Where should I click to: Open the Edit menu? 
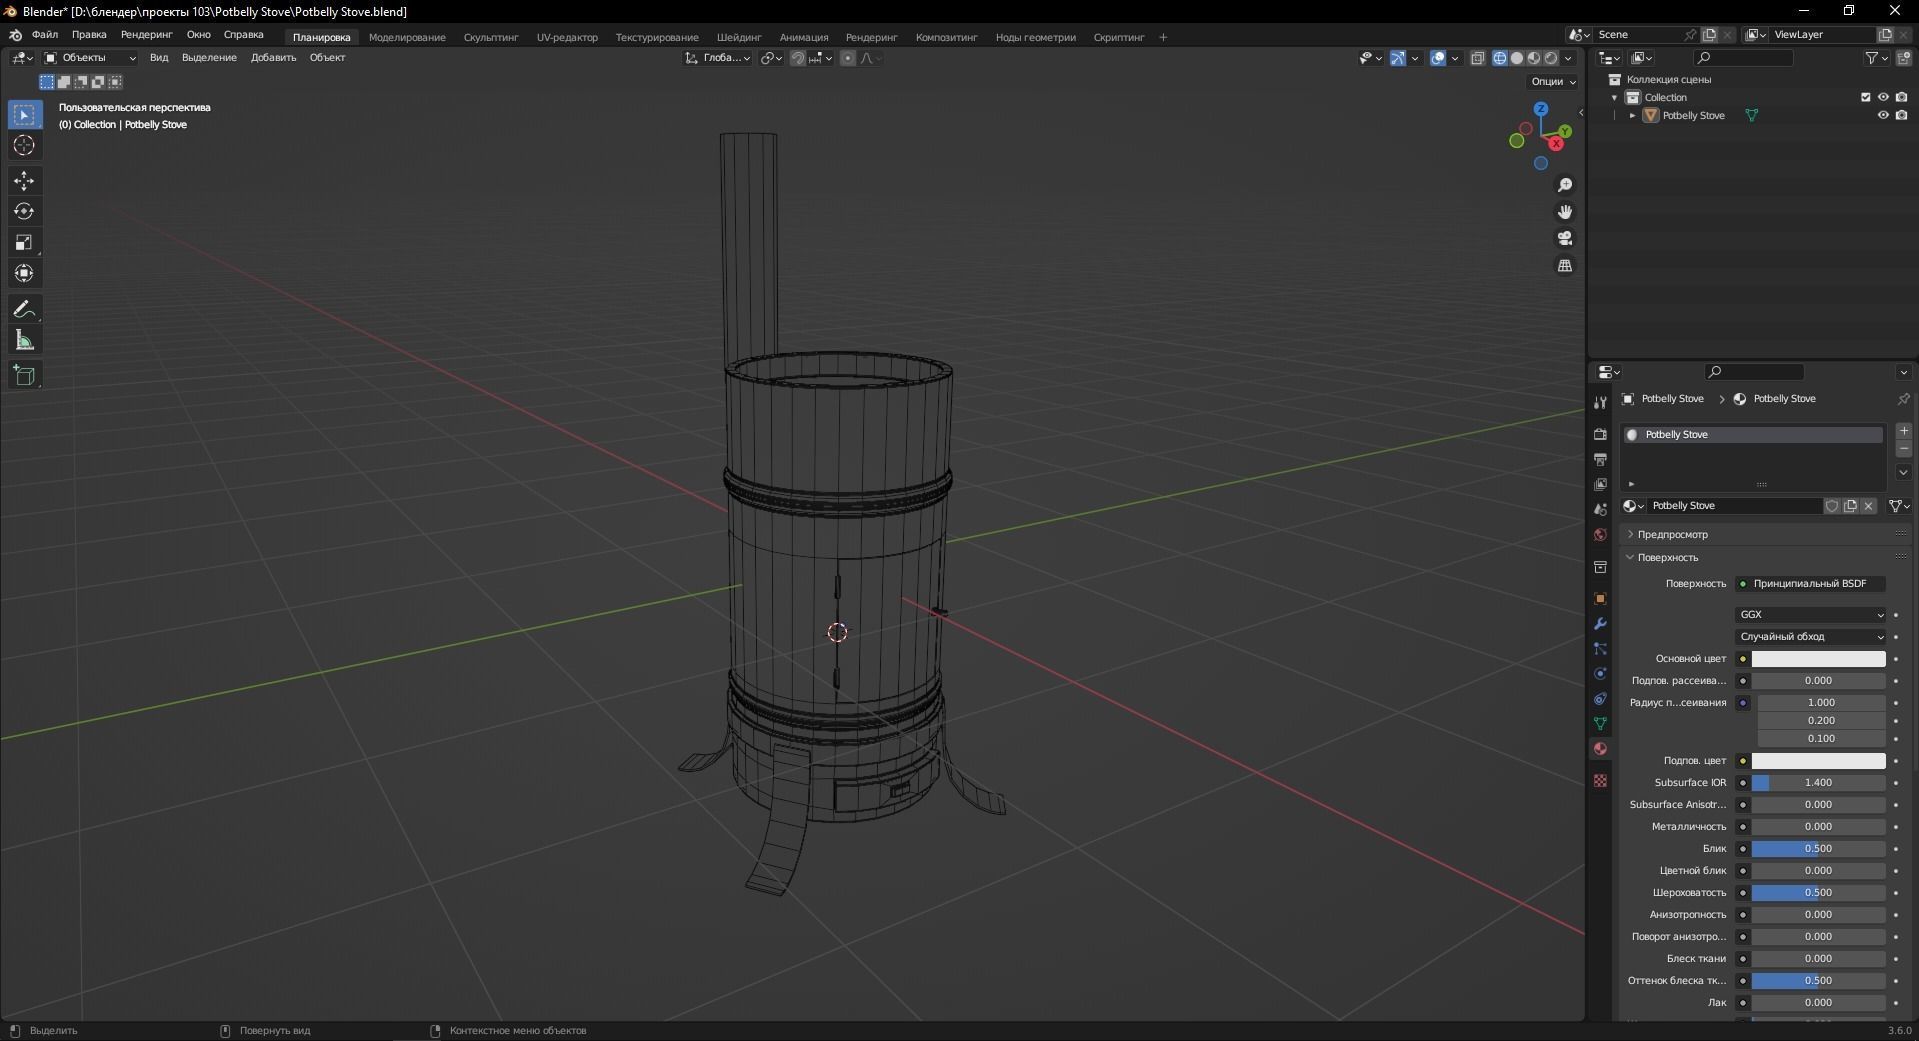[x=89, y=35]
